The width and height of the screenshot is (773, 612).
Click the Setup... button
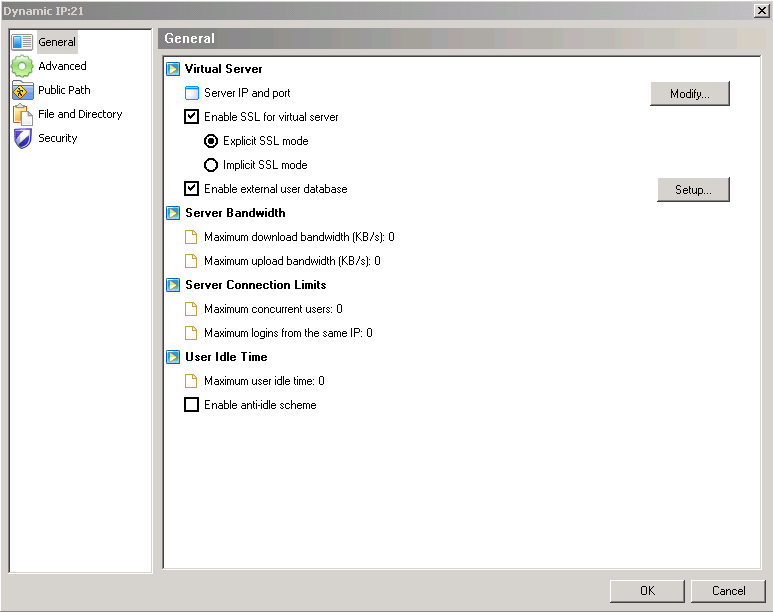693,190
